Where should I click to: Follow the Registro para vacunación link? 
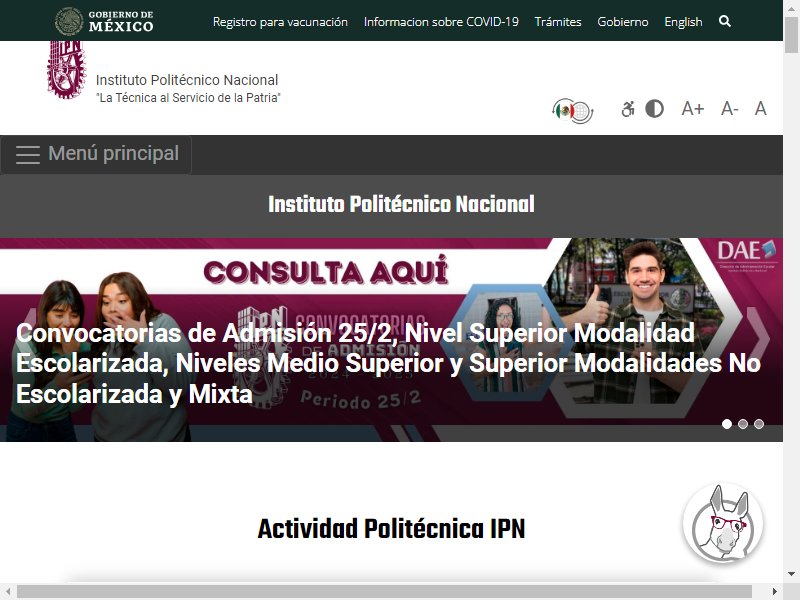280,22
